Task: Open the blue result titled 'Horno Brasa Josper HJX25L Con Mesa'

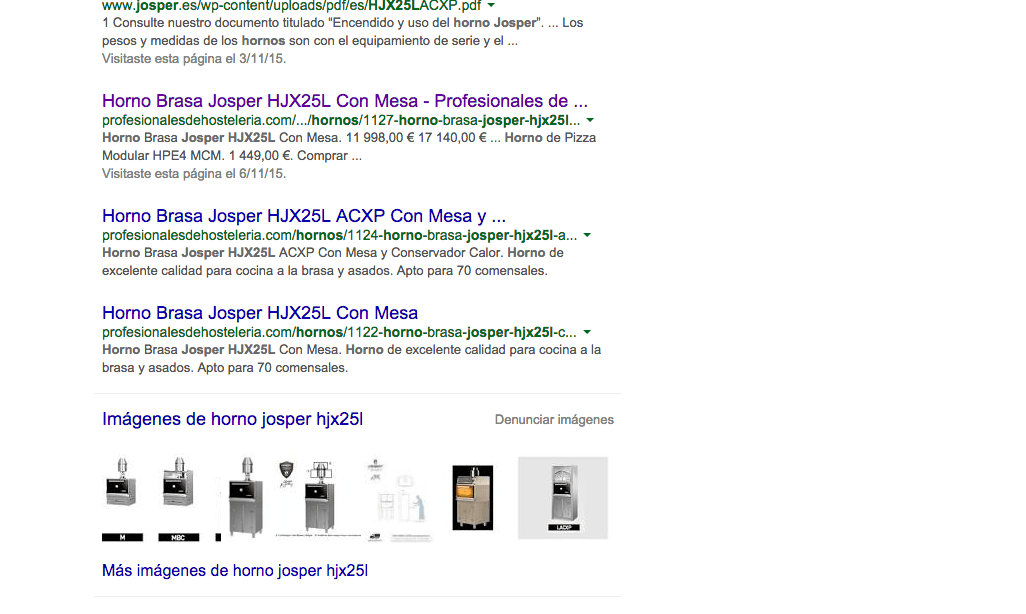Action: tap(260, 313)
